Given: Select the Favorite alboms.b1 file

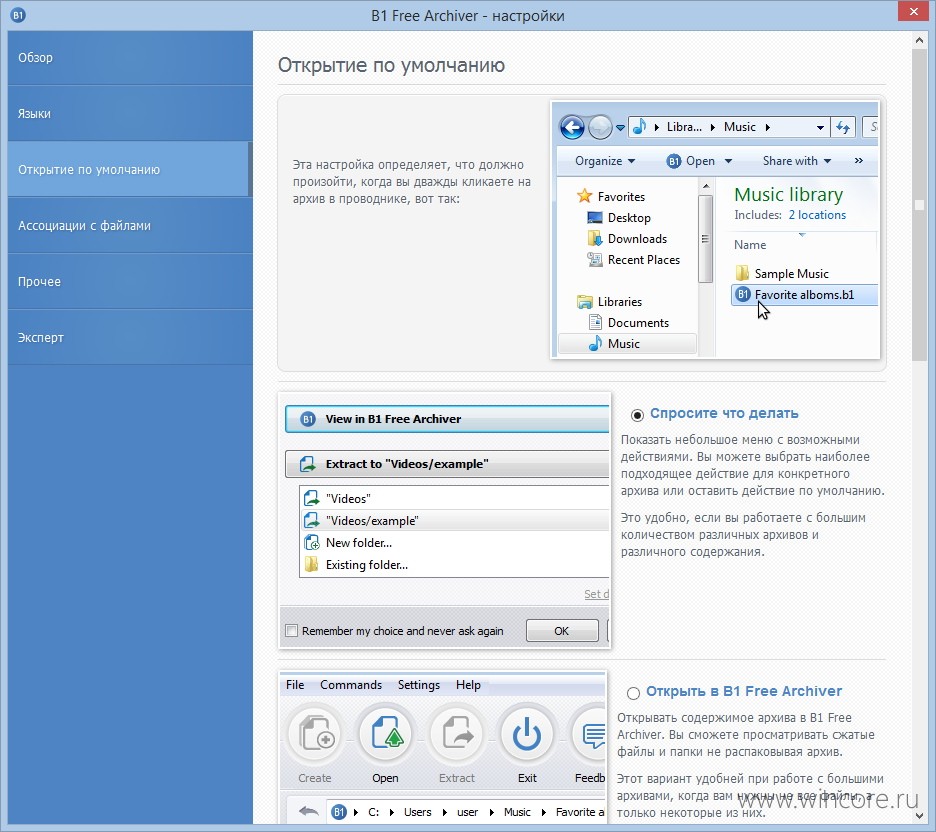Looking at the screenshot, I should tap(805, 295).
